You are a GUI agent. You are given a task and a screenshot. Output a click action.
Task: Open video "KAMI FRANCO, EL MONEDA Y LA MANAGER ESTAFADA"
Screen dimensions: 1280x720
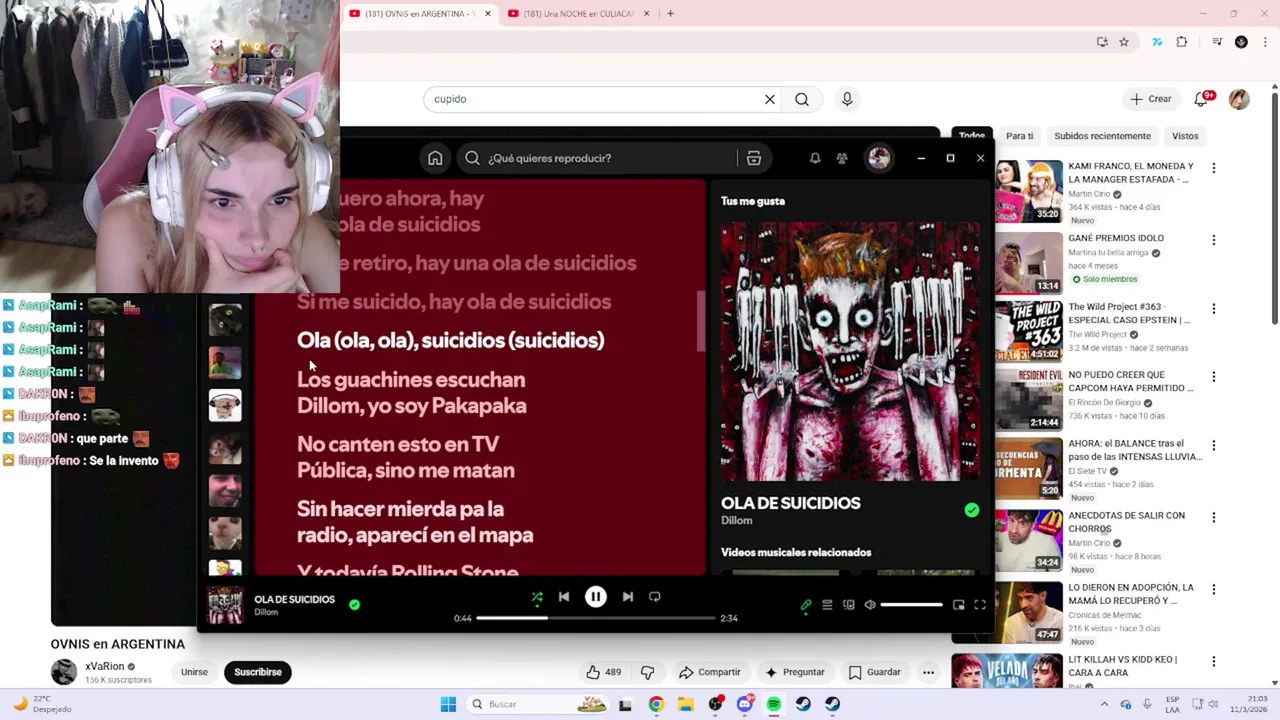(x=1131, y=173)
